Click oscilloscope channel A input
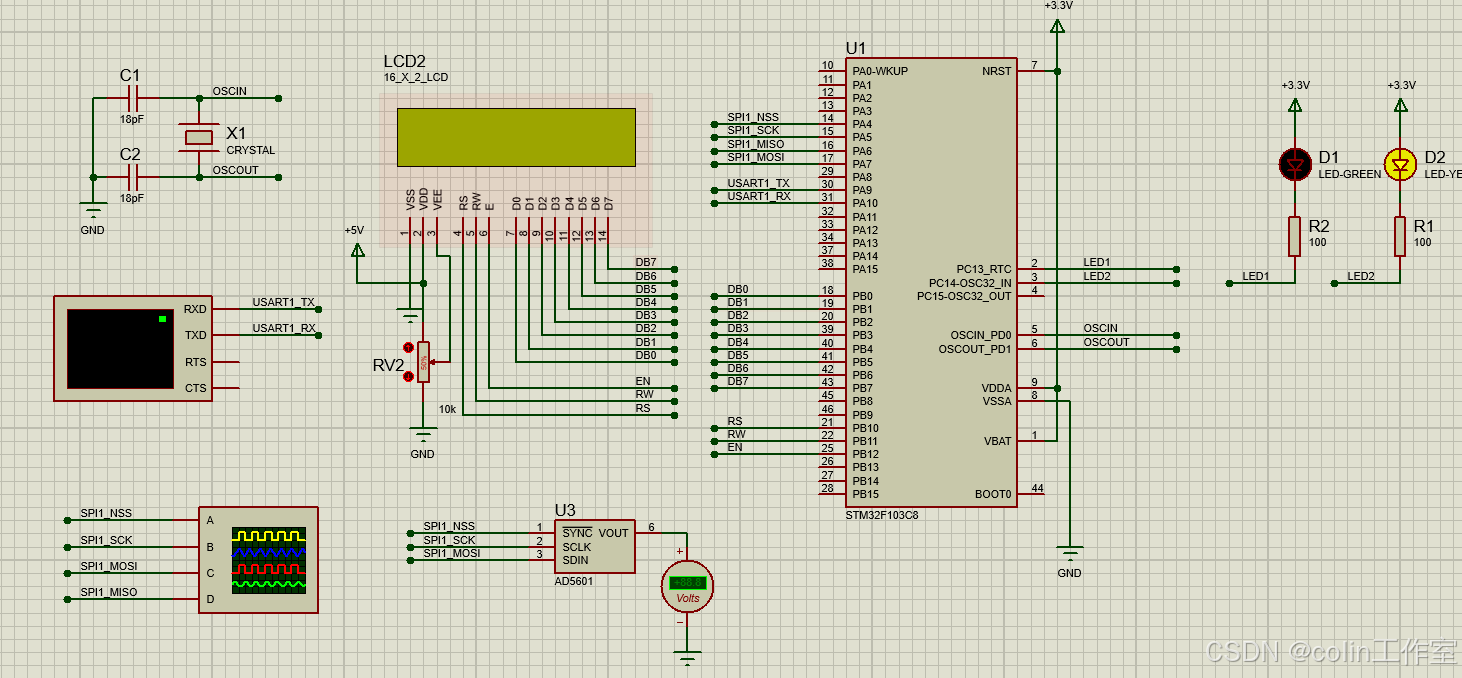 click(x=210, y=520)
